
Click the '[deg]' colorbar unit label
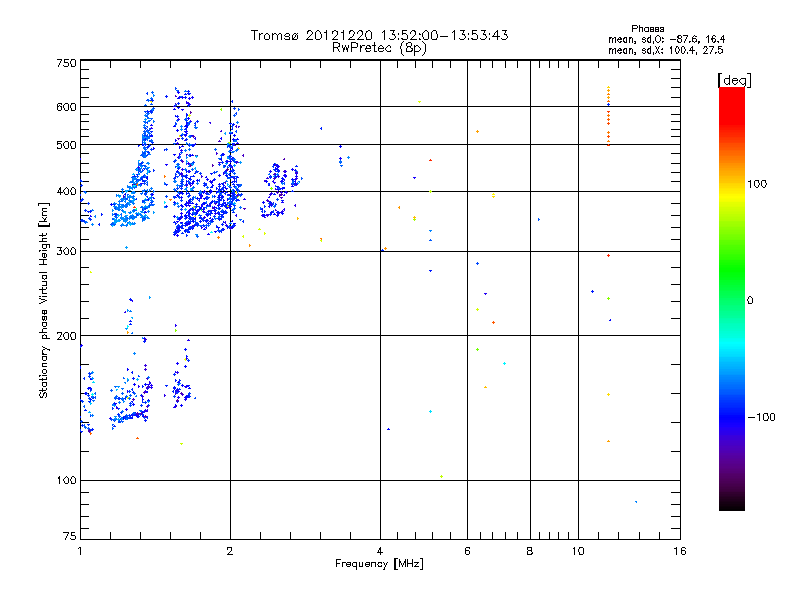tap(734, 80)
